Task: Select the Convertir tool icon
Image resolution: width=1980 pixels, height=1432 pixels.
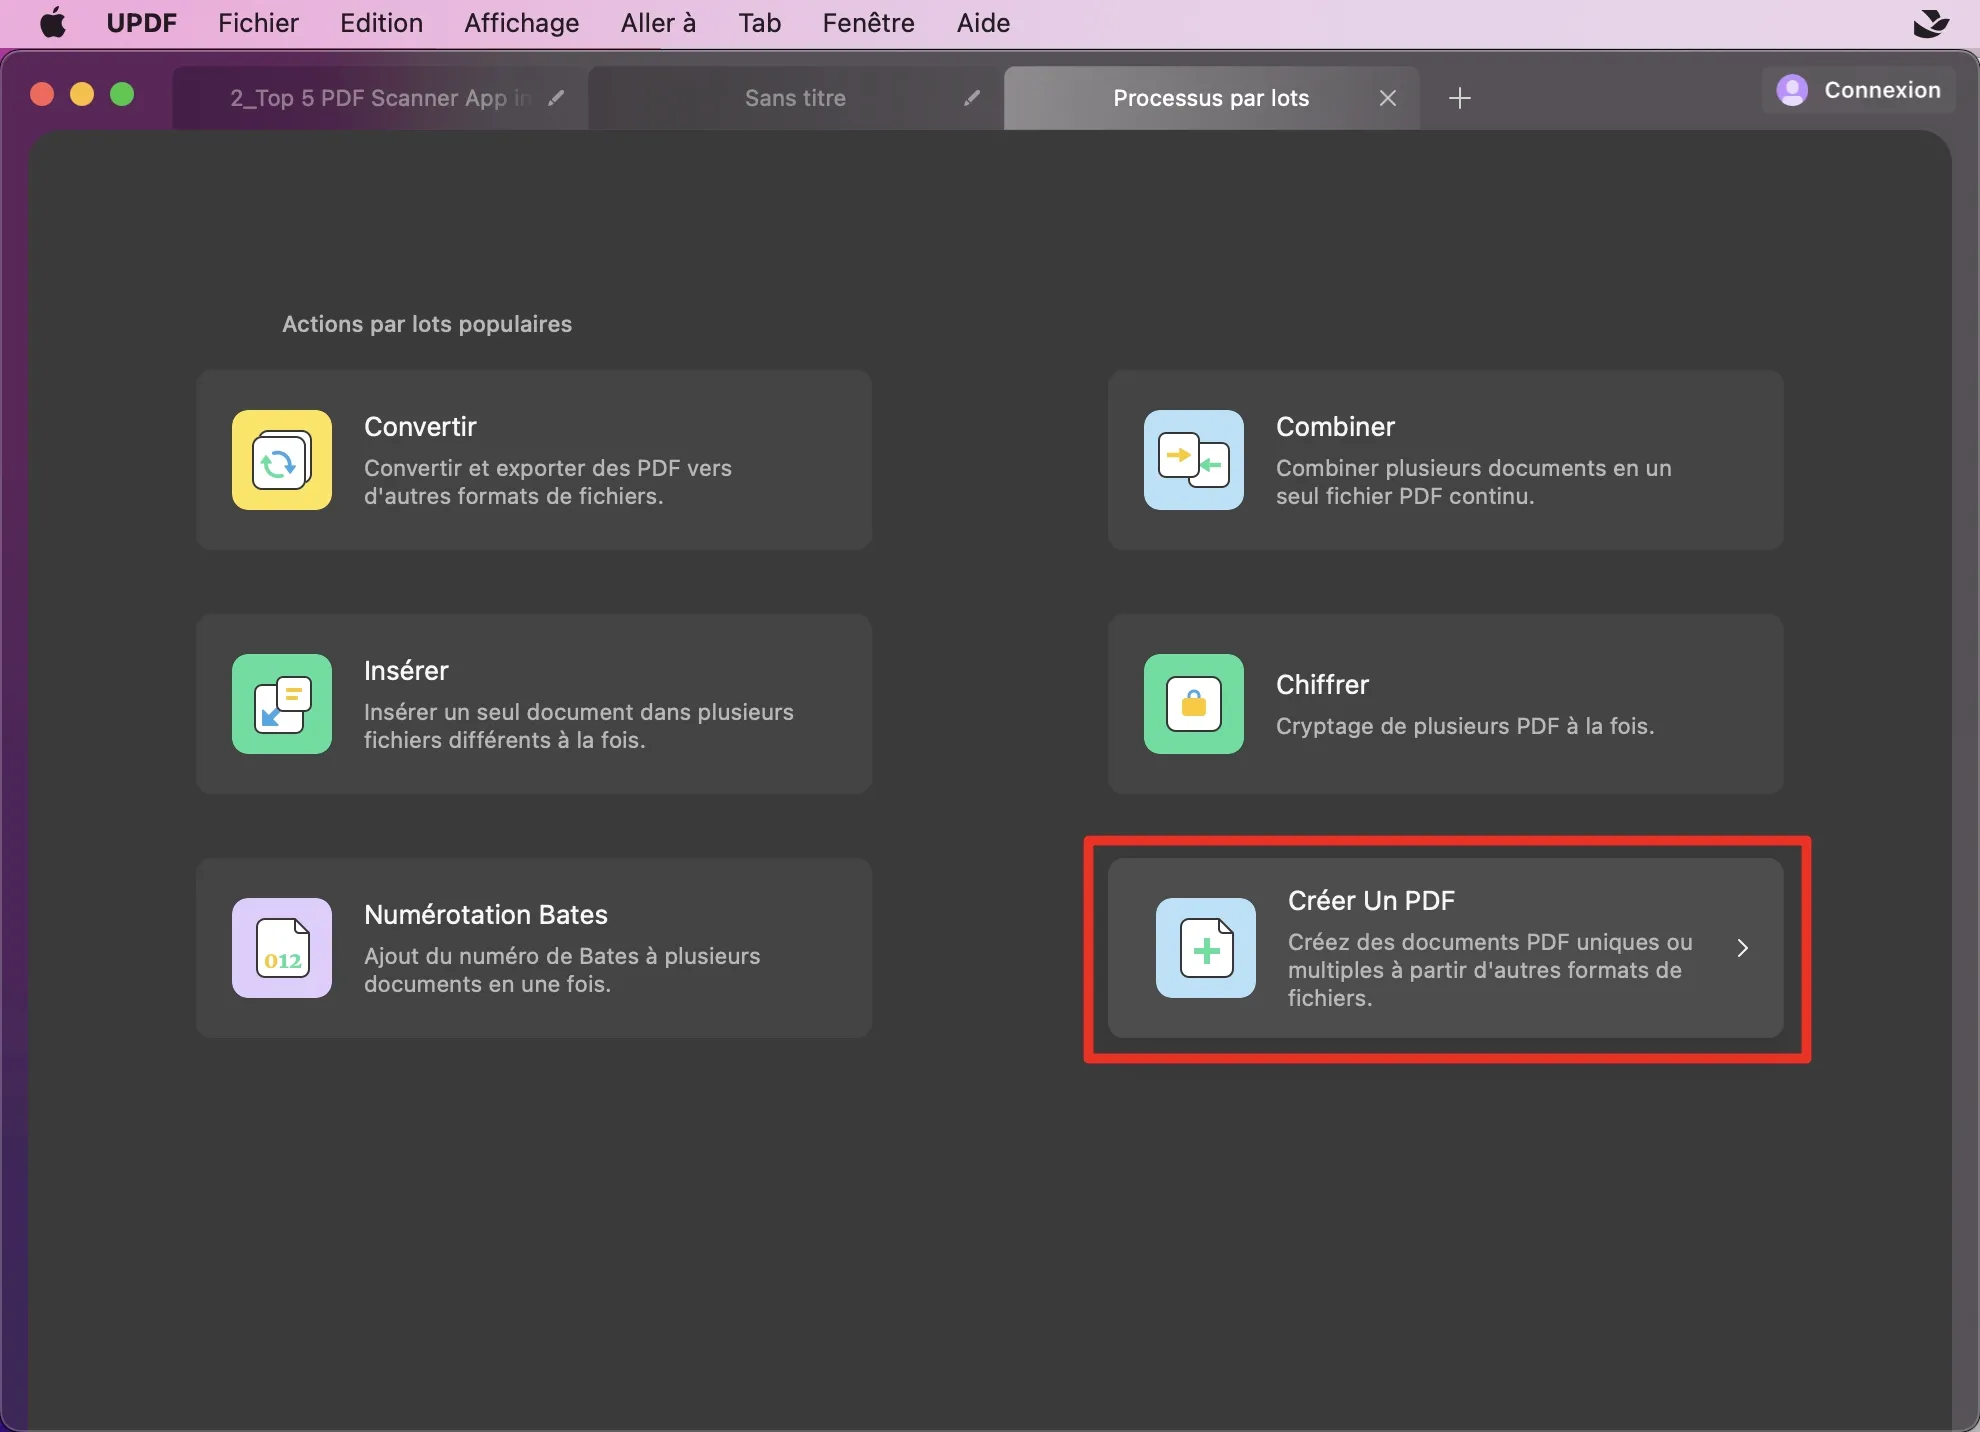Action: (x=281, y=460)
